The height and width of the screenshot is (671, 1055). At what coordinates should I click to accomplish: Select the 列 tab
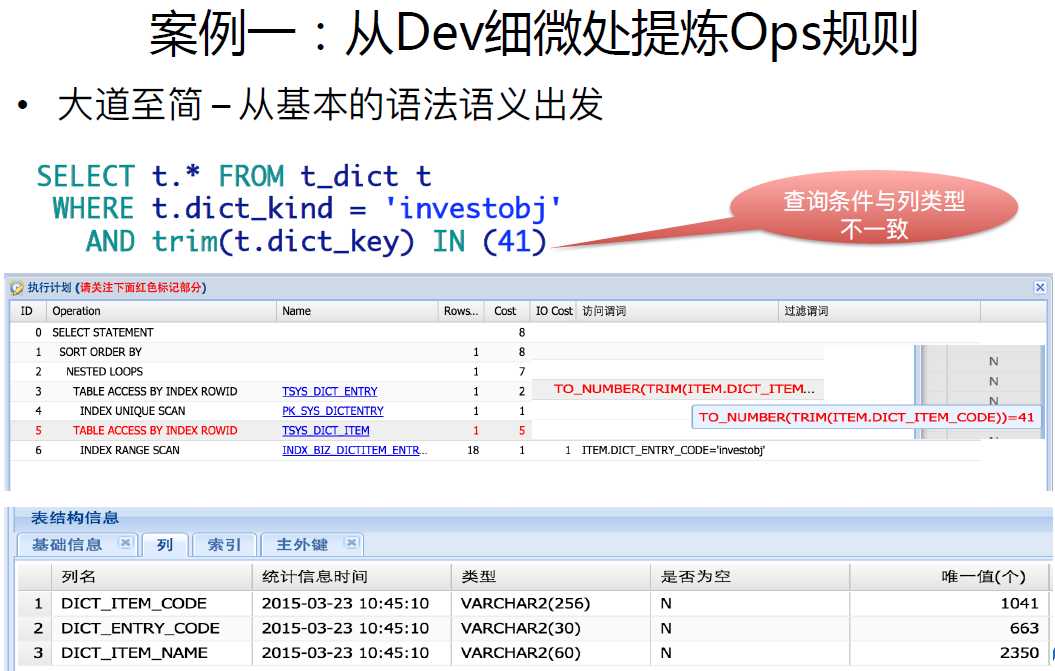[x=165, y=544]
